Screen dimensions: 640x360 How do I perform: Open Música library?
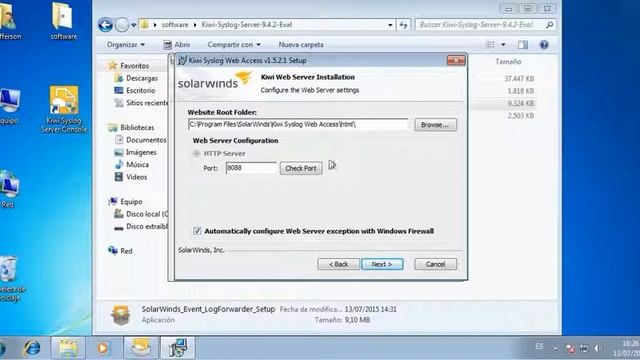click(x=137, y=164)
